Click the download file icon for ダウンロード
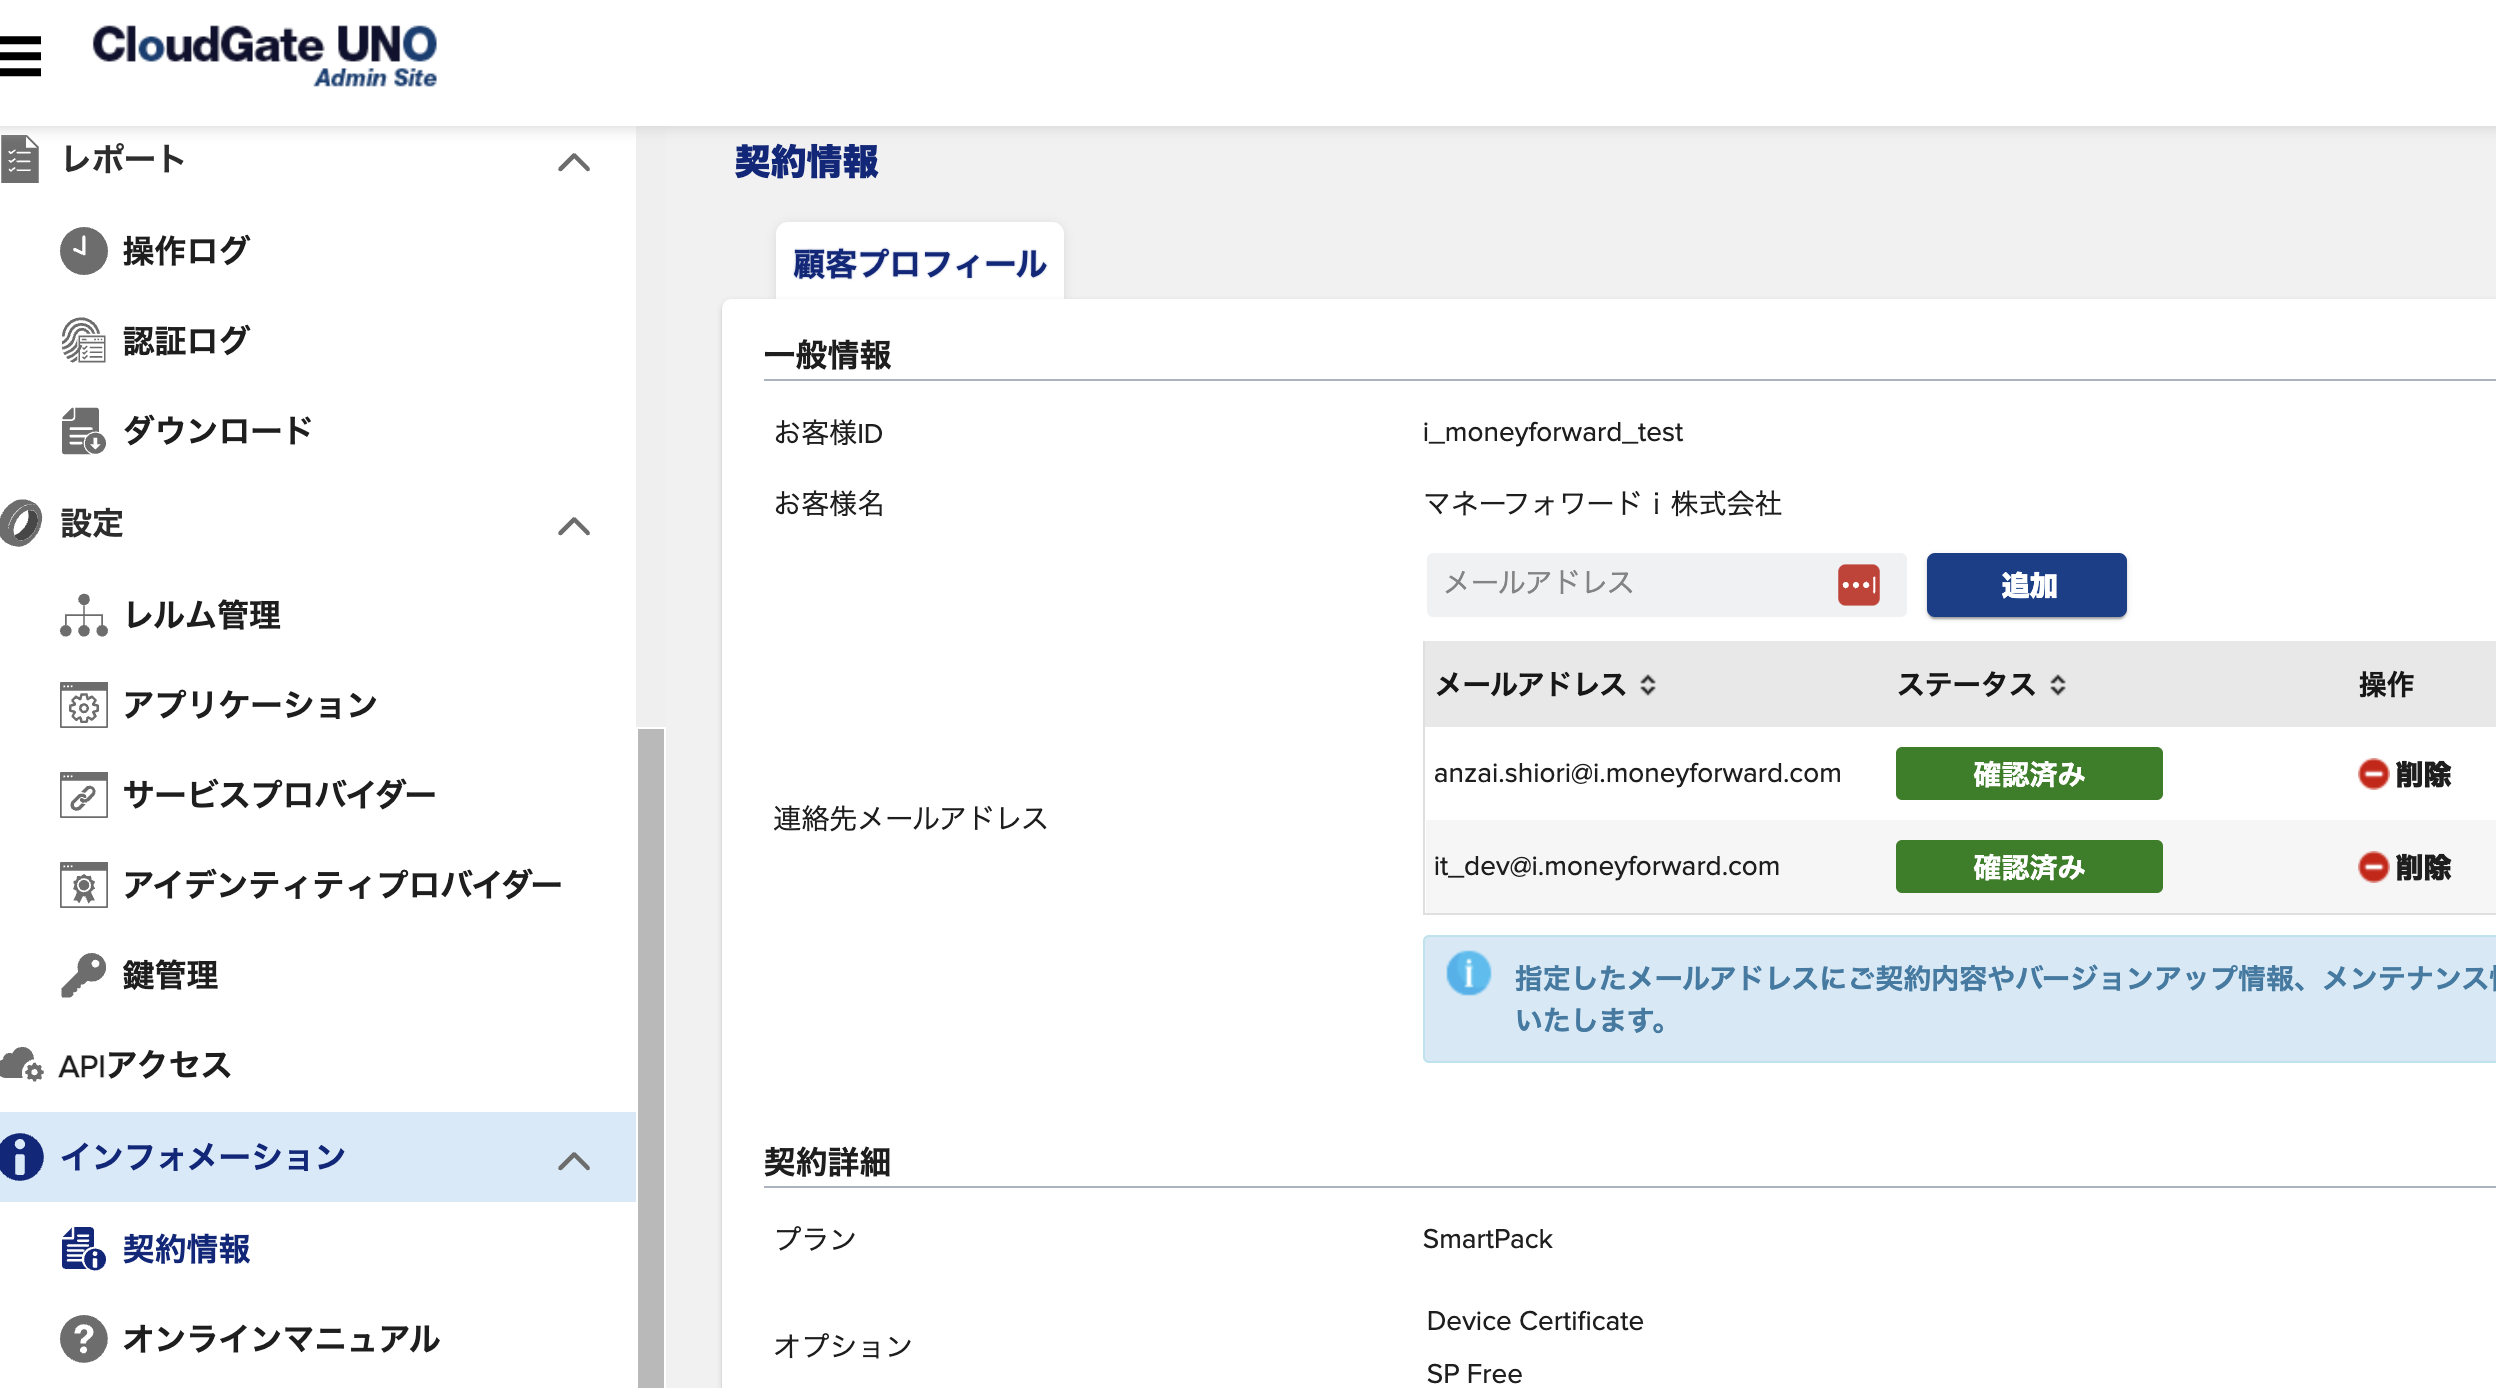This screenshot has width=2496, height=1388. click(83, 431)
